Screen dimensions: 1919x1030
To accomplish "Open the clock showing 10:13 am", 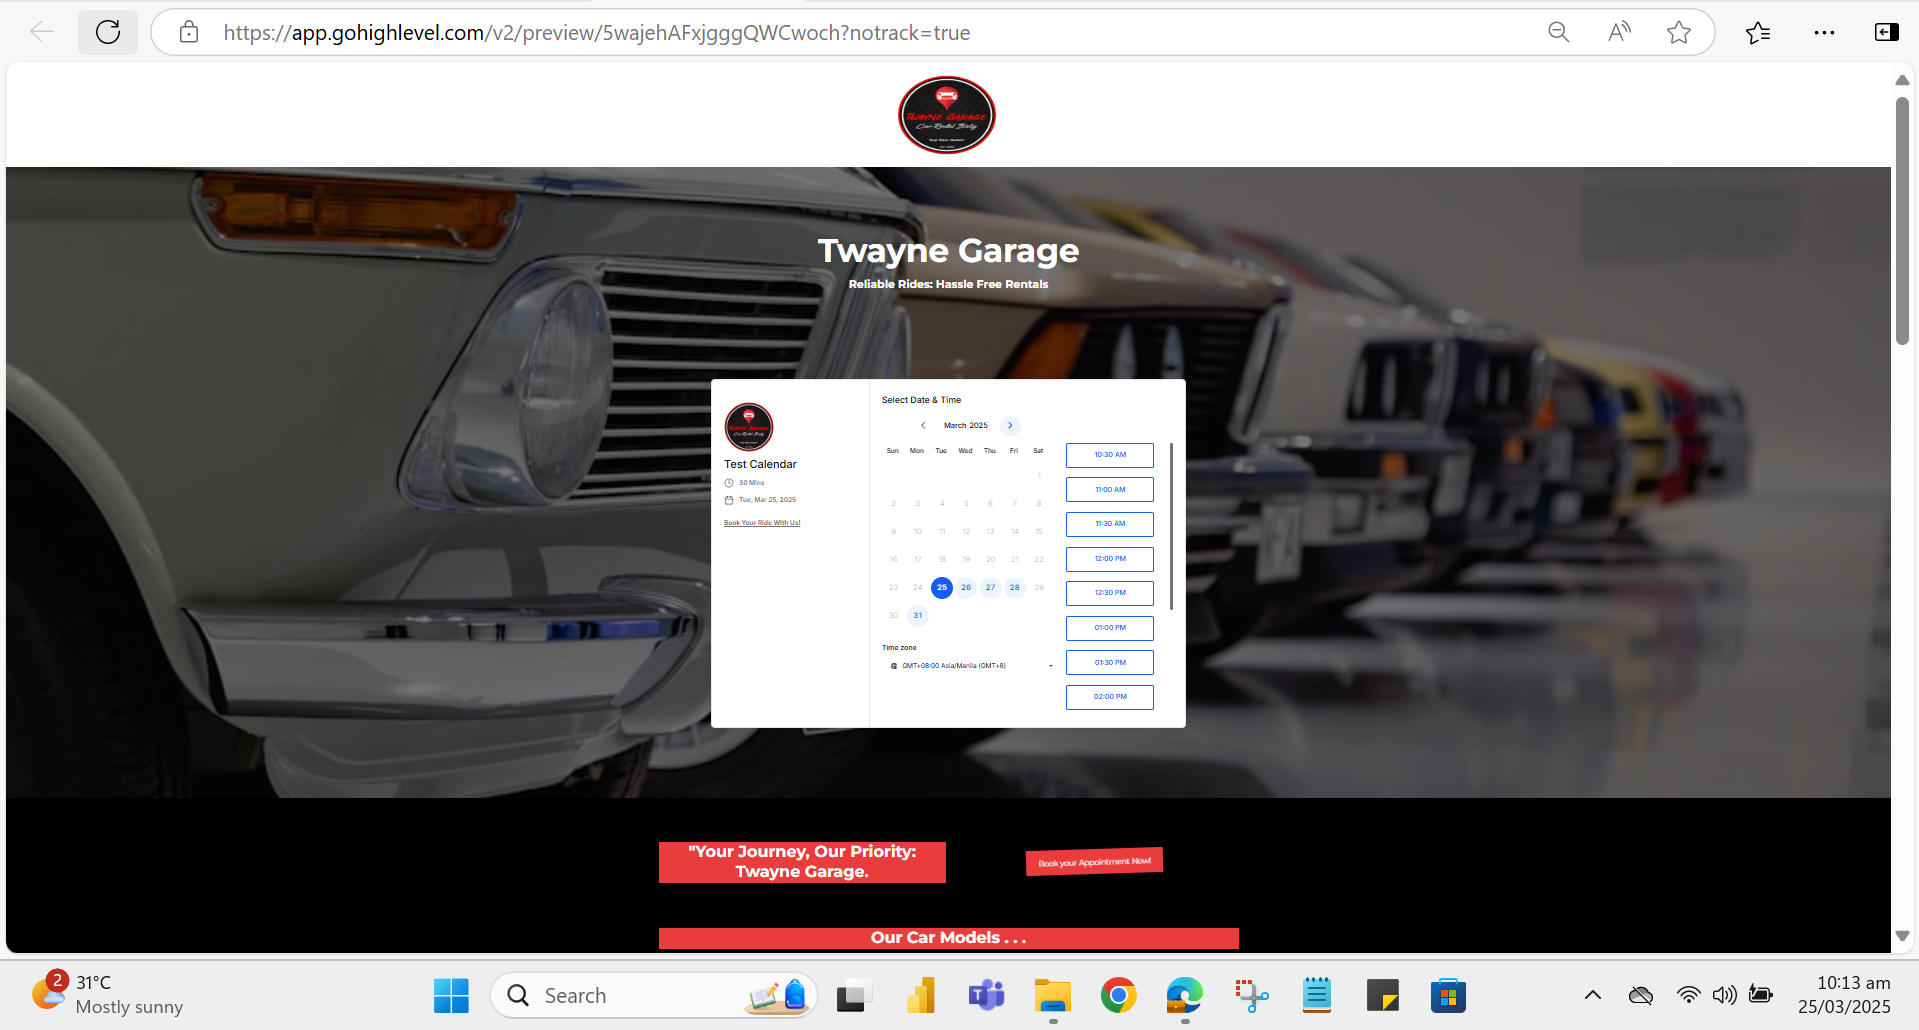I will 1844,995.
